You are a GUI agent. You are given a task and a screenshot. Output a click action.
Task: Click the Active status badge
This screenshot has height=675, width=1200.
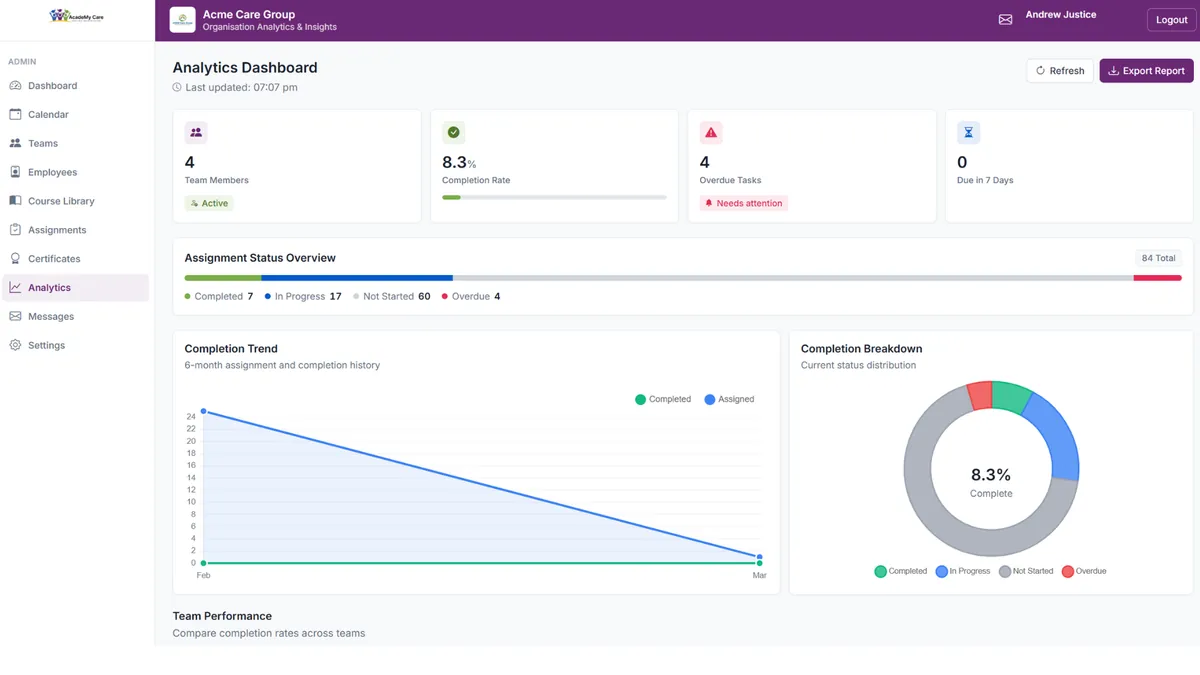coord(209,203)
